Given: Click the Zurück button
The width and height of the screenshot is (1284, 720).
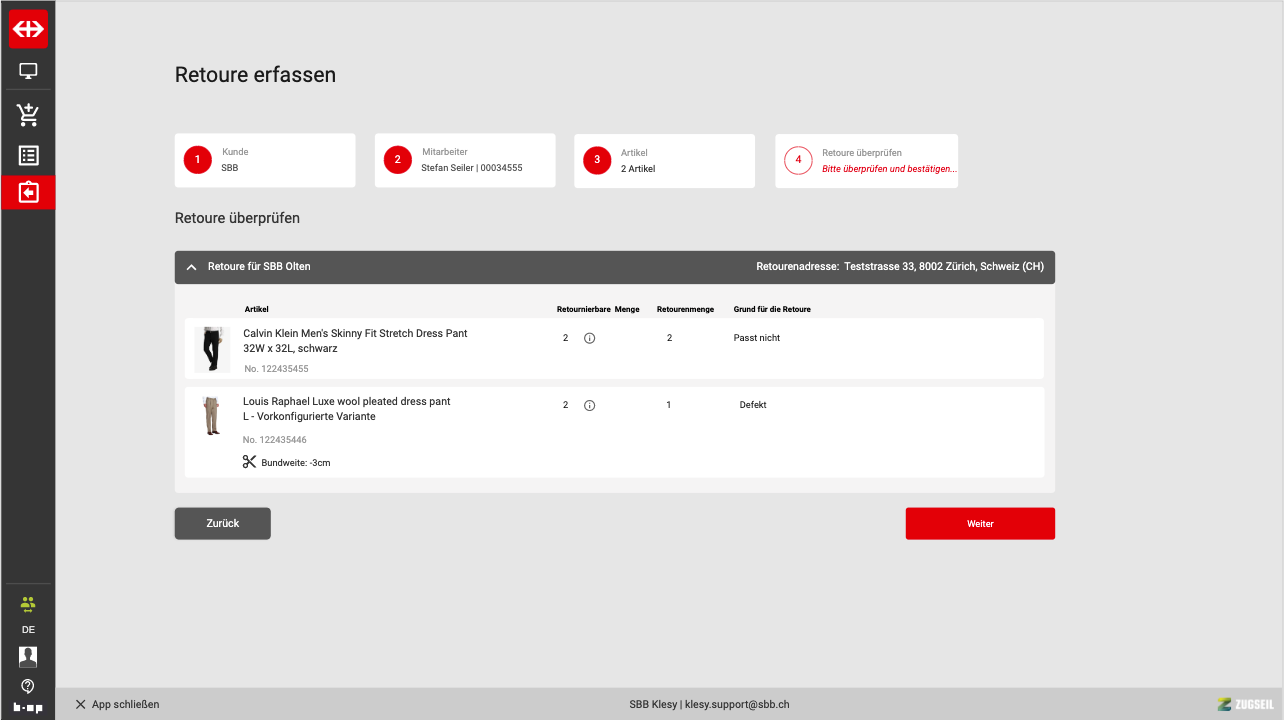Looking at the screenshot, I should (222, 524).
